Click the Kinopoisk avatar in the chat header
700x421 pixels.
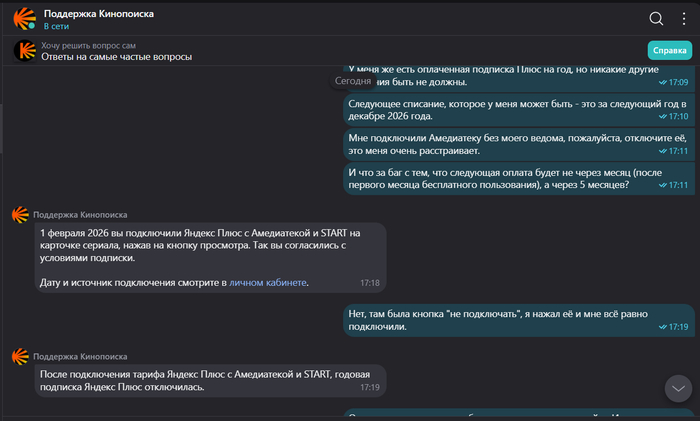(x=22, y=18)
